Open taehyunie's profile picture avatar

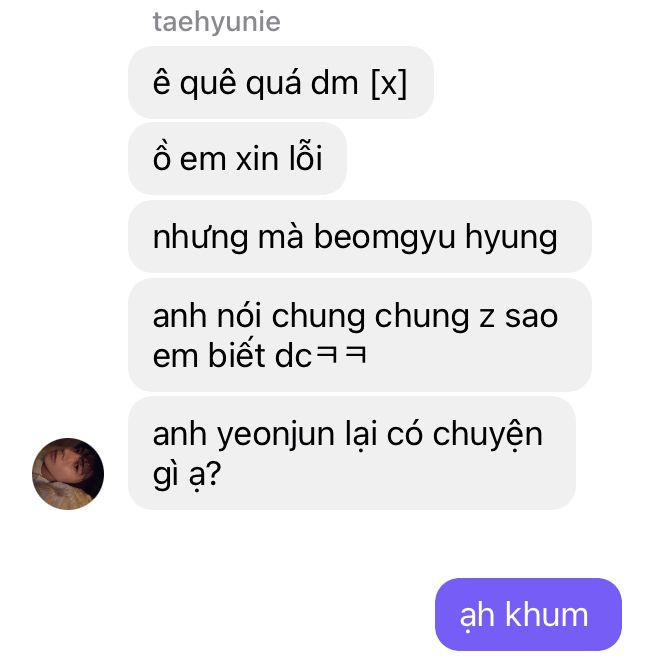point(68,474)
